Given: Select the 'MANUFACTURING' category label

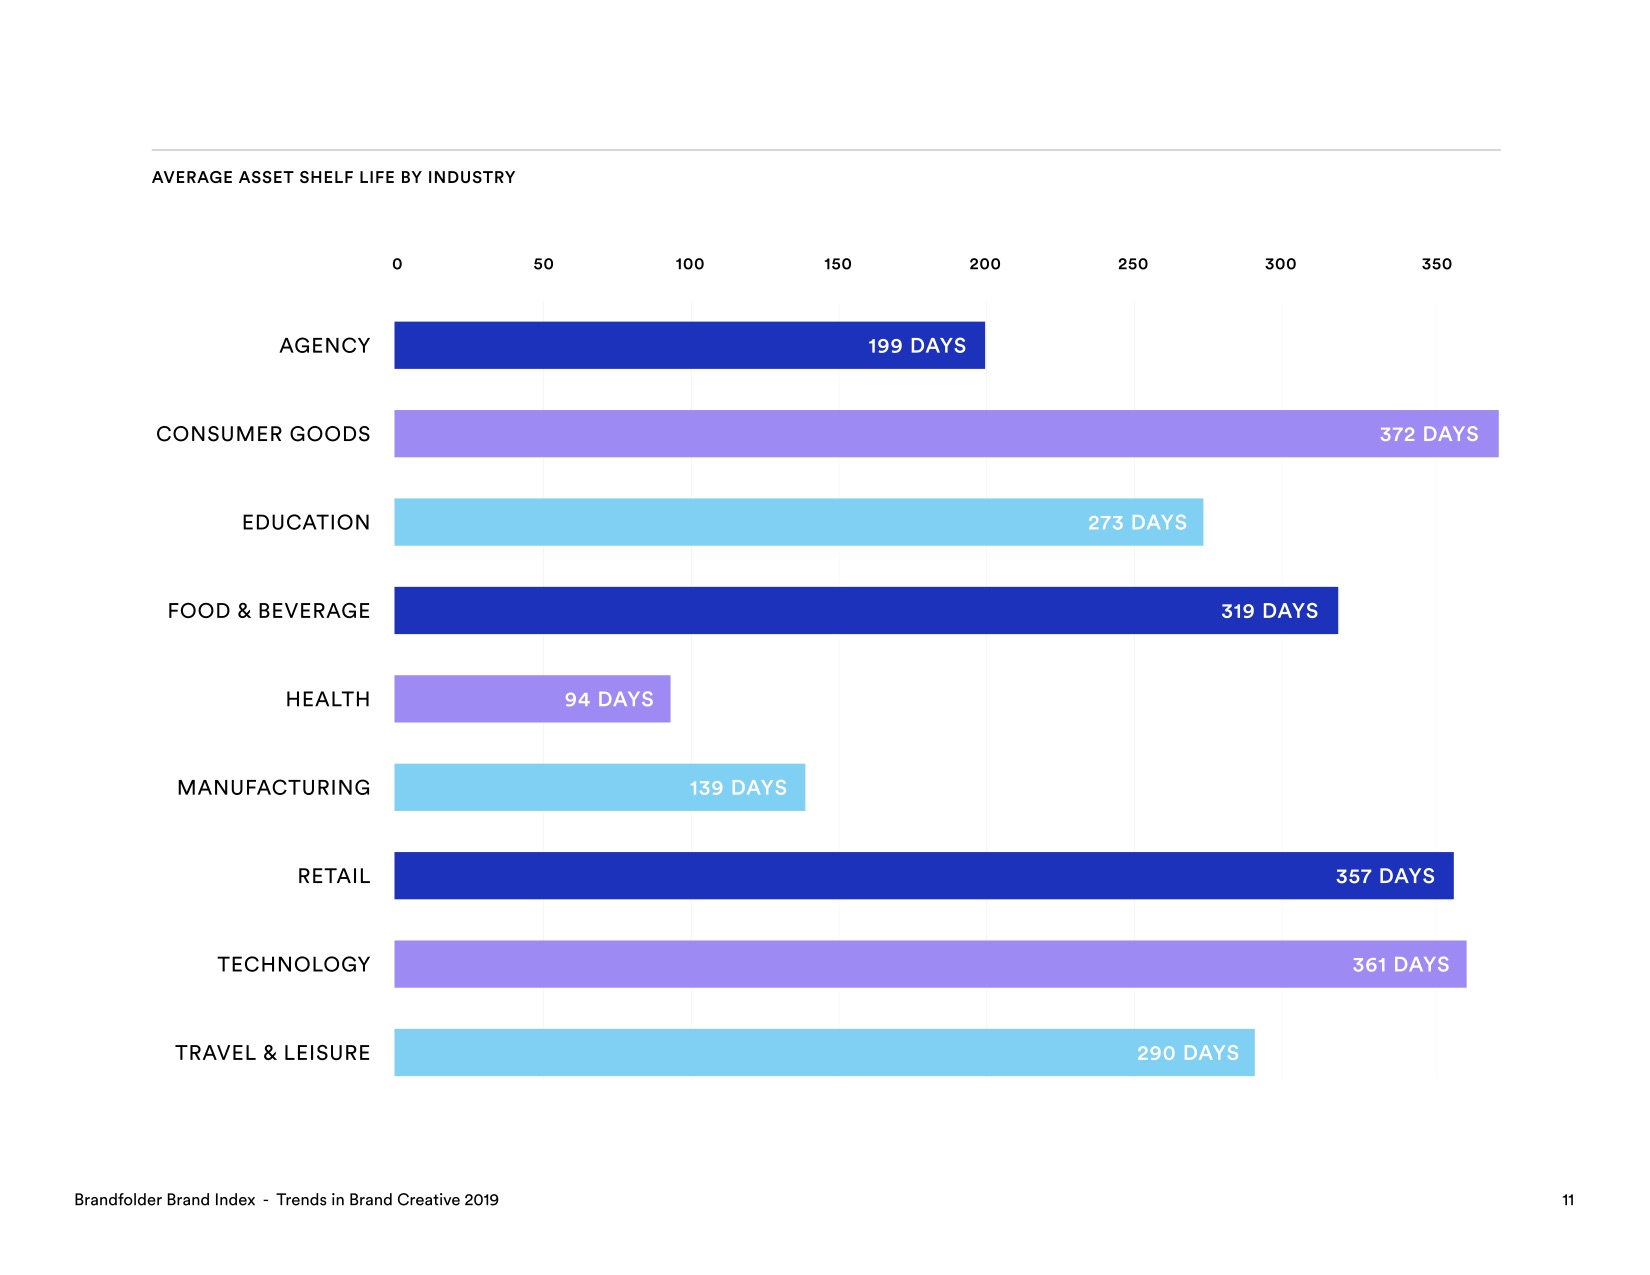Looking at the screenshot, I should [x=274, y=788].
